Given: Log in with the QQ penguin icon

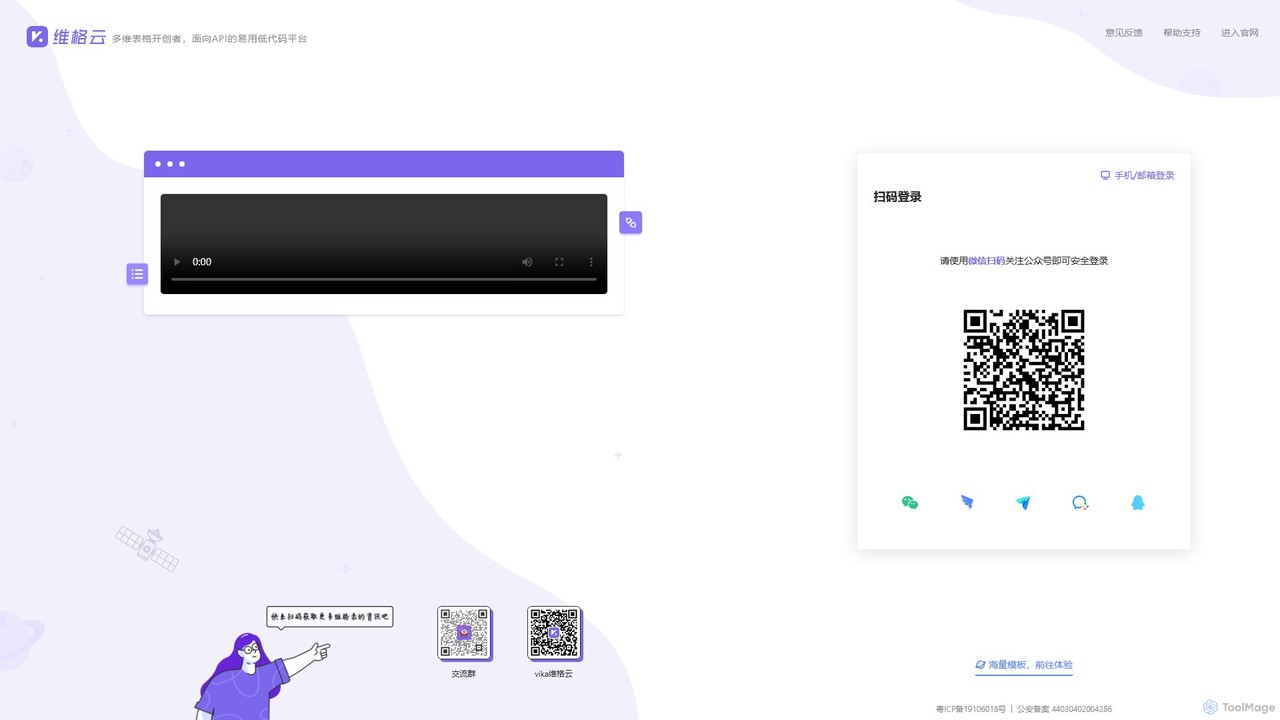Looking at the screenshot, I should pos(1137,503).
